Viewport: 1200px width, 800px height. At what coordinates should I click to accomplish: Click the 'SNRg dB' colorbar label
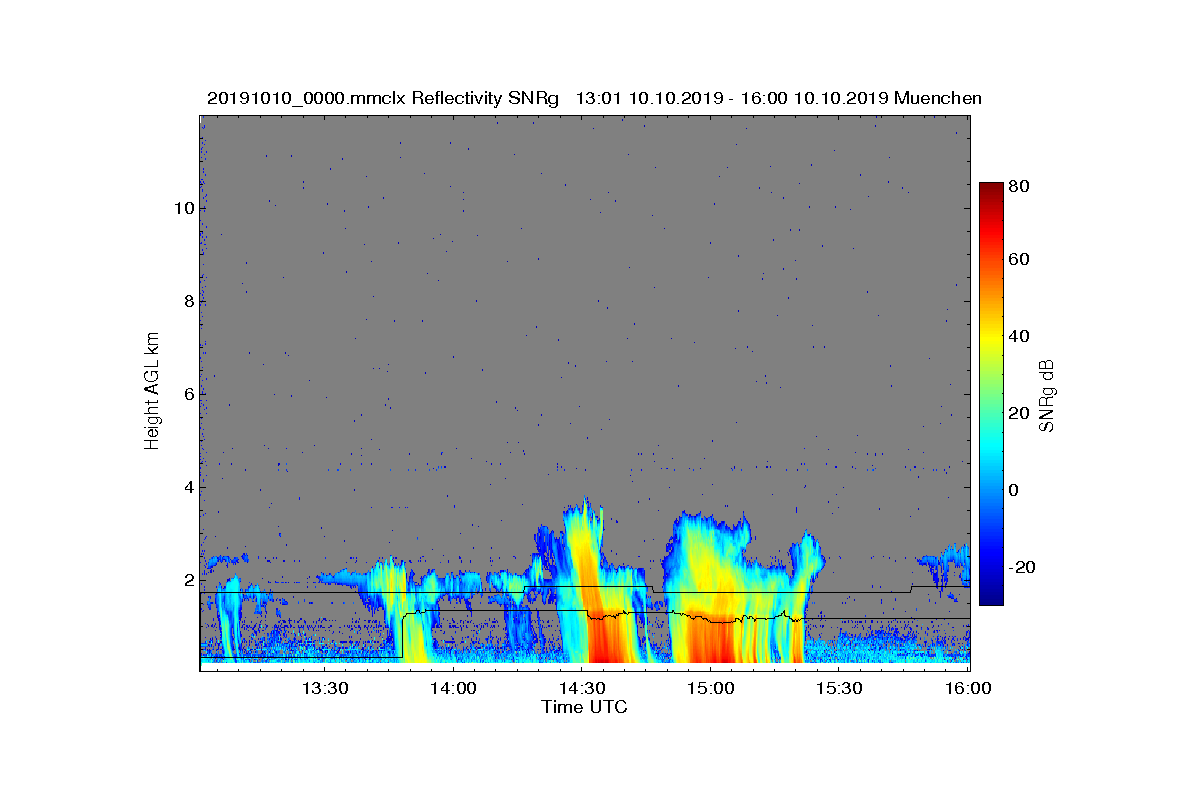click(x=1048, y=395)
